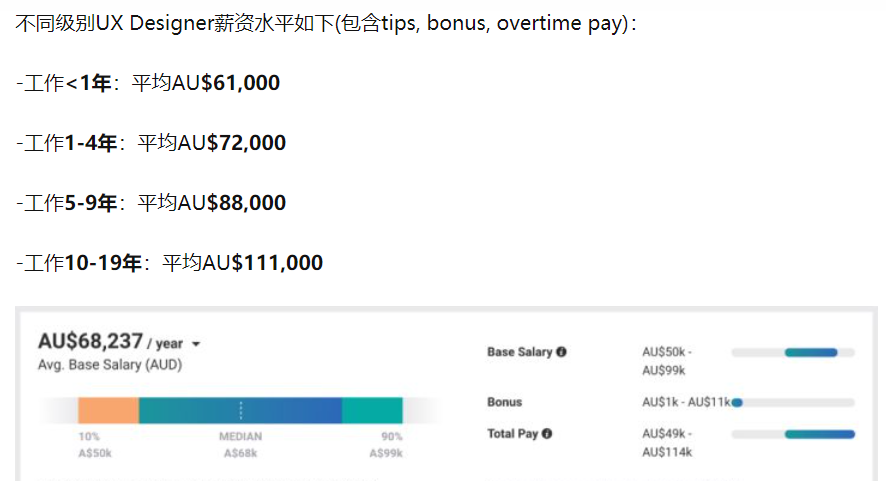This screenshot has height=481, width=886.
Task: Click the AU$68,237 salary heading
Action: point(90,341)
